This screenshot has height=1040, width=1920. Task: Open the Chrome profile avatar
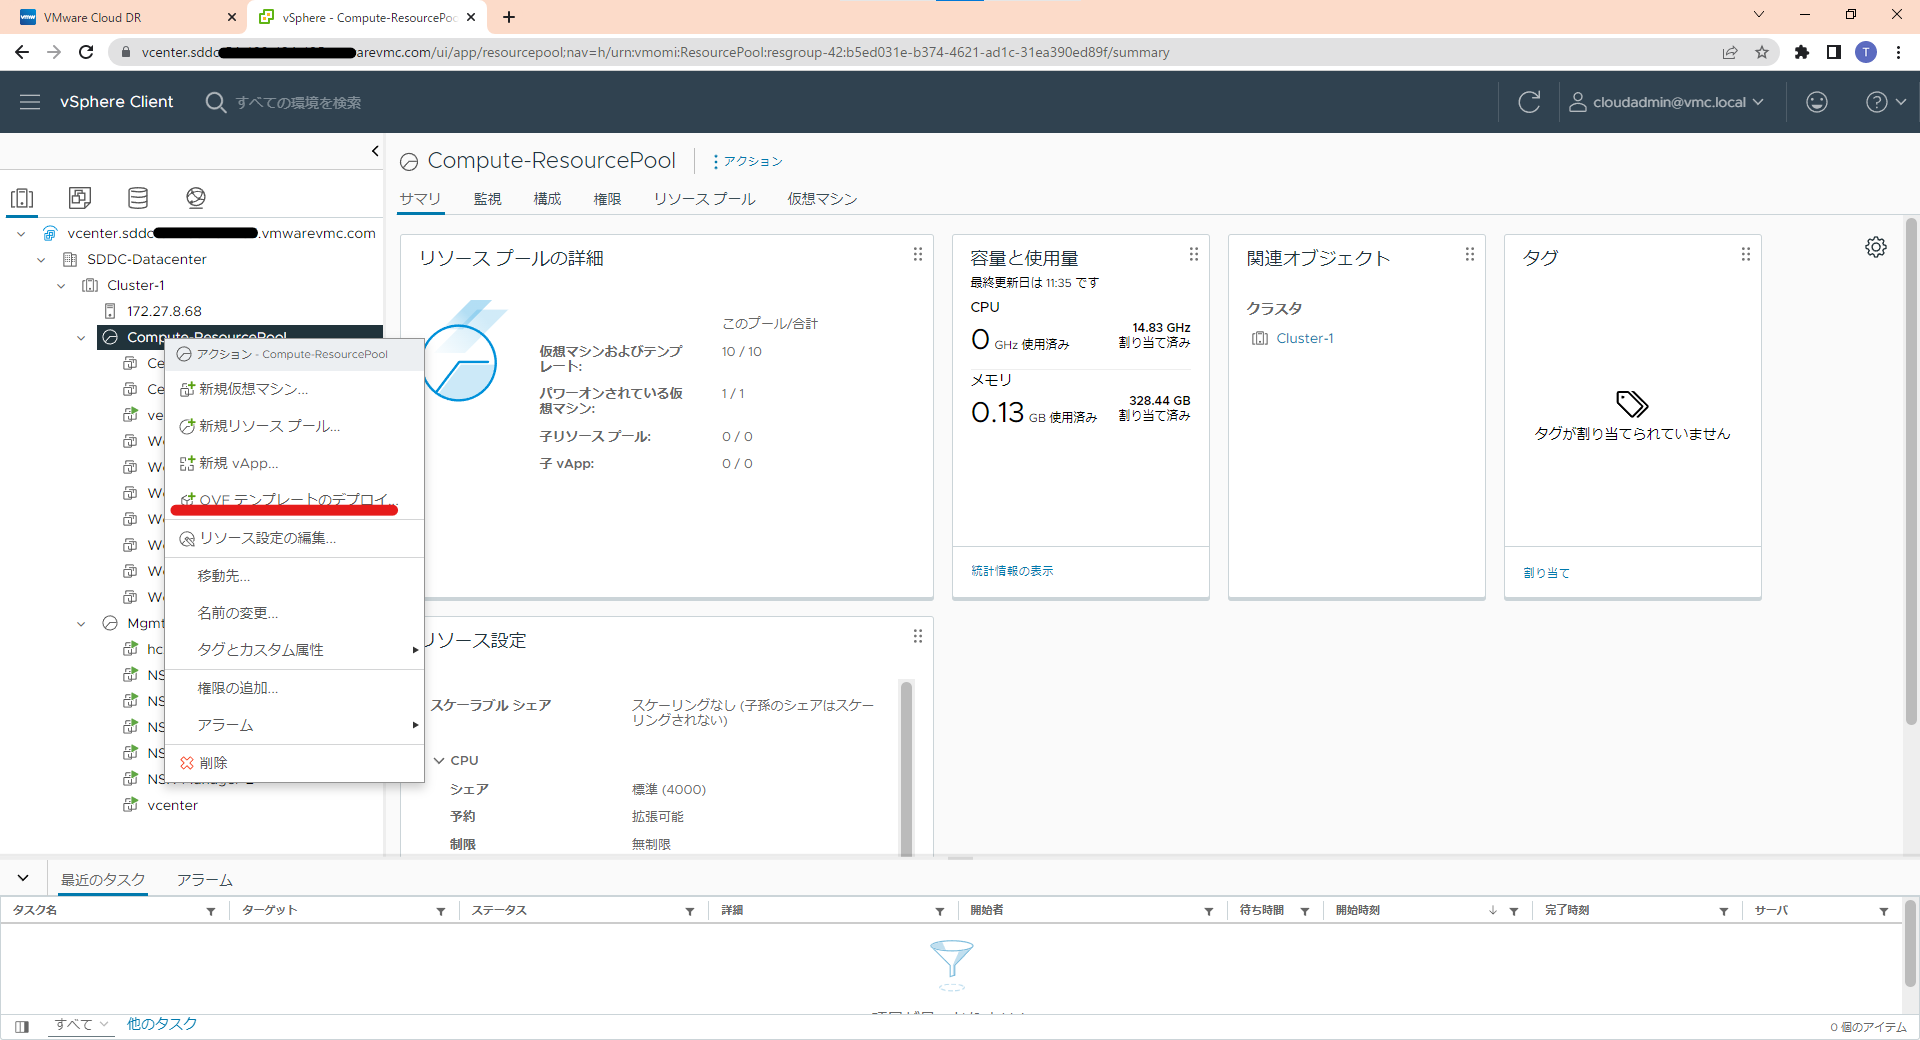point(1866,52)
